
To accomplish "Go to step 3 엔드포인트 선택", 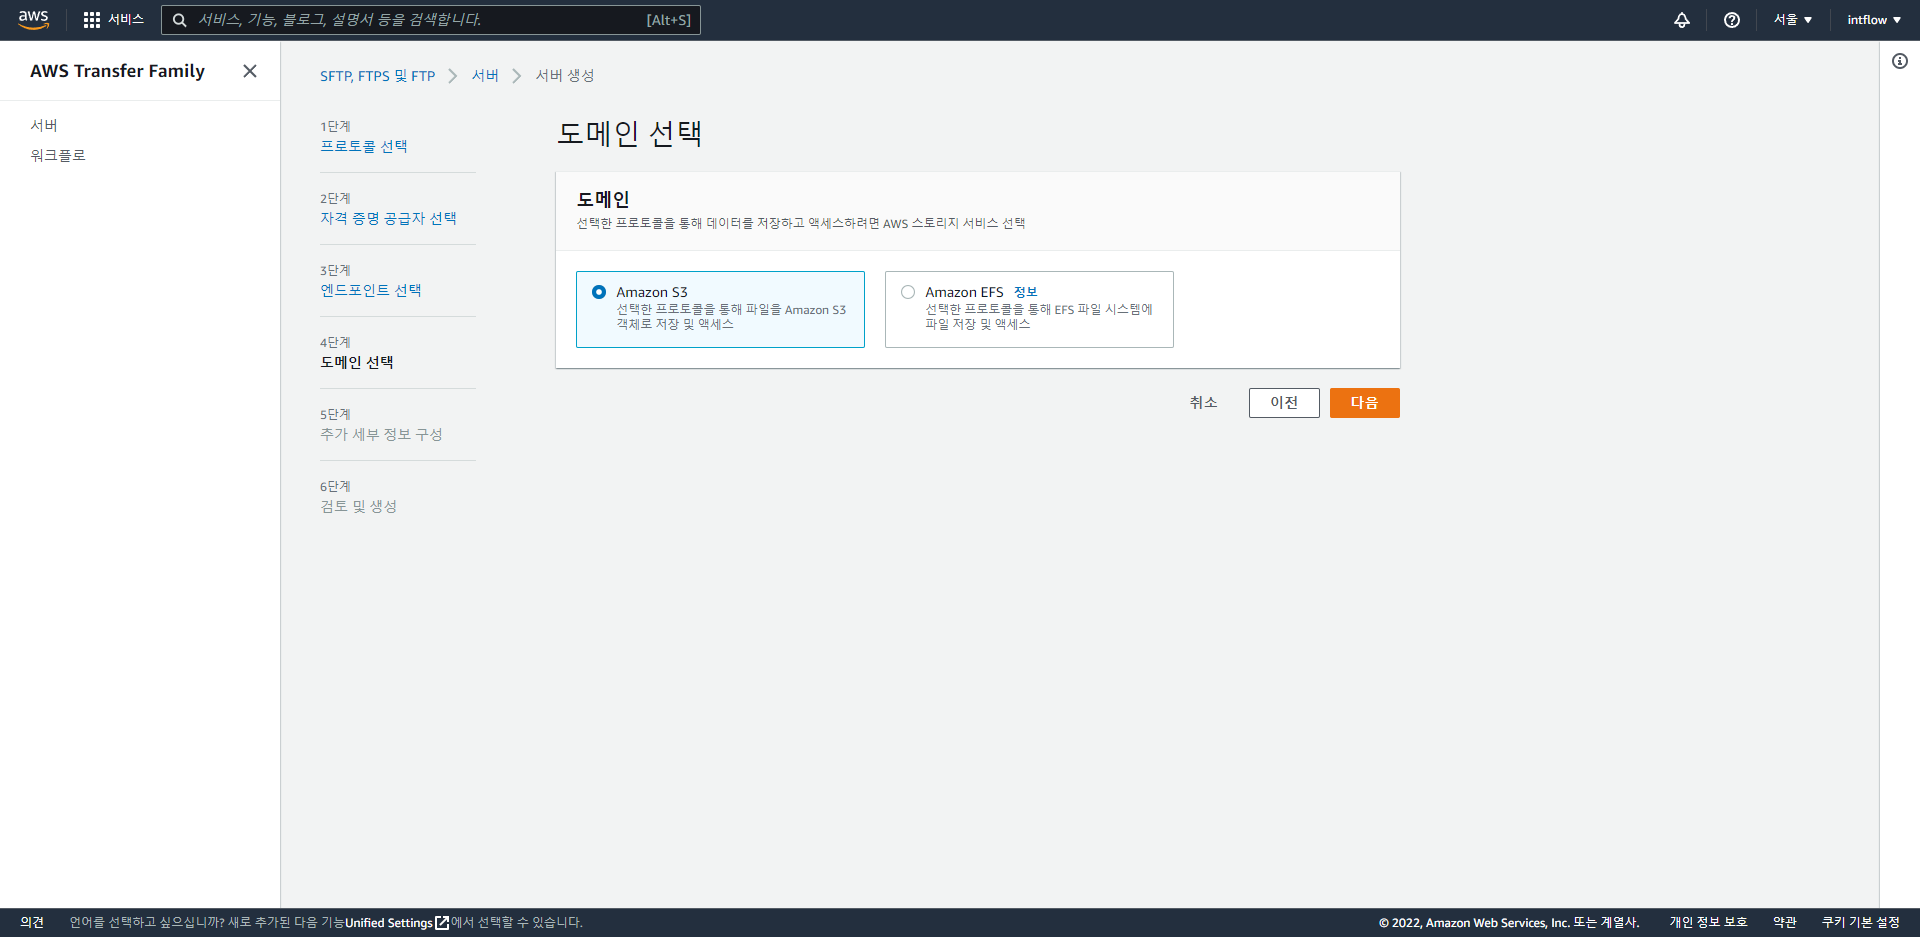I will 371,290.
